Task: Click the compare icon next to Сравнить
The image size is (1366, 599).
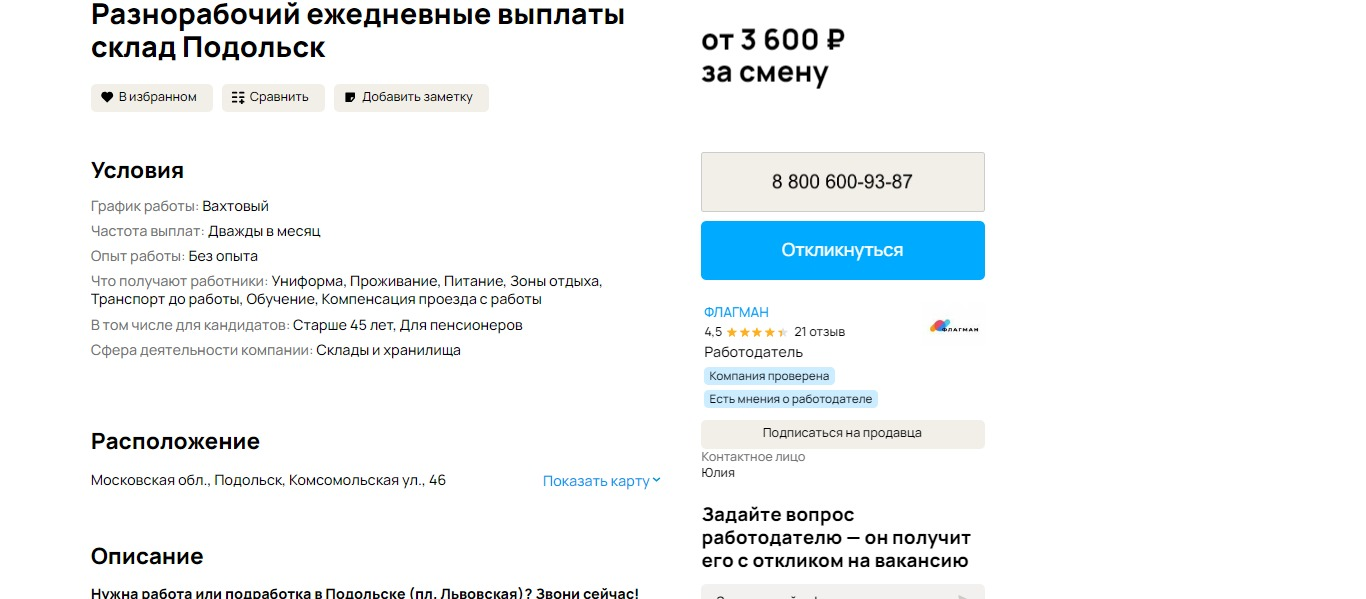Action: (238, 98)
